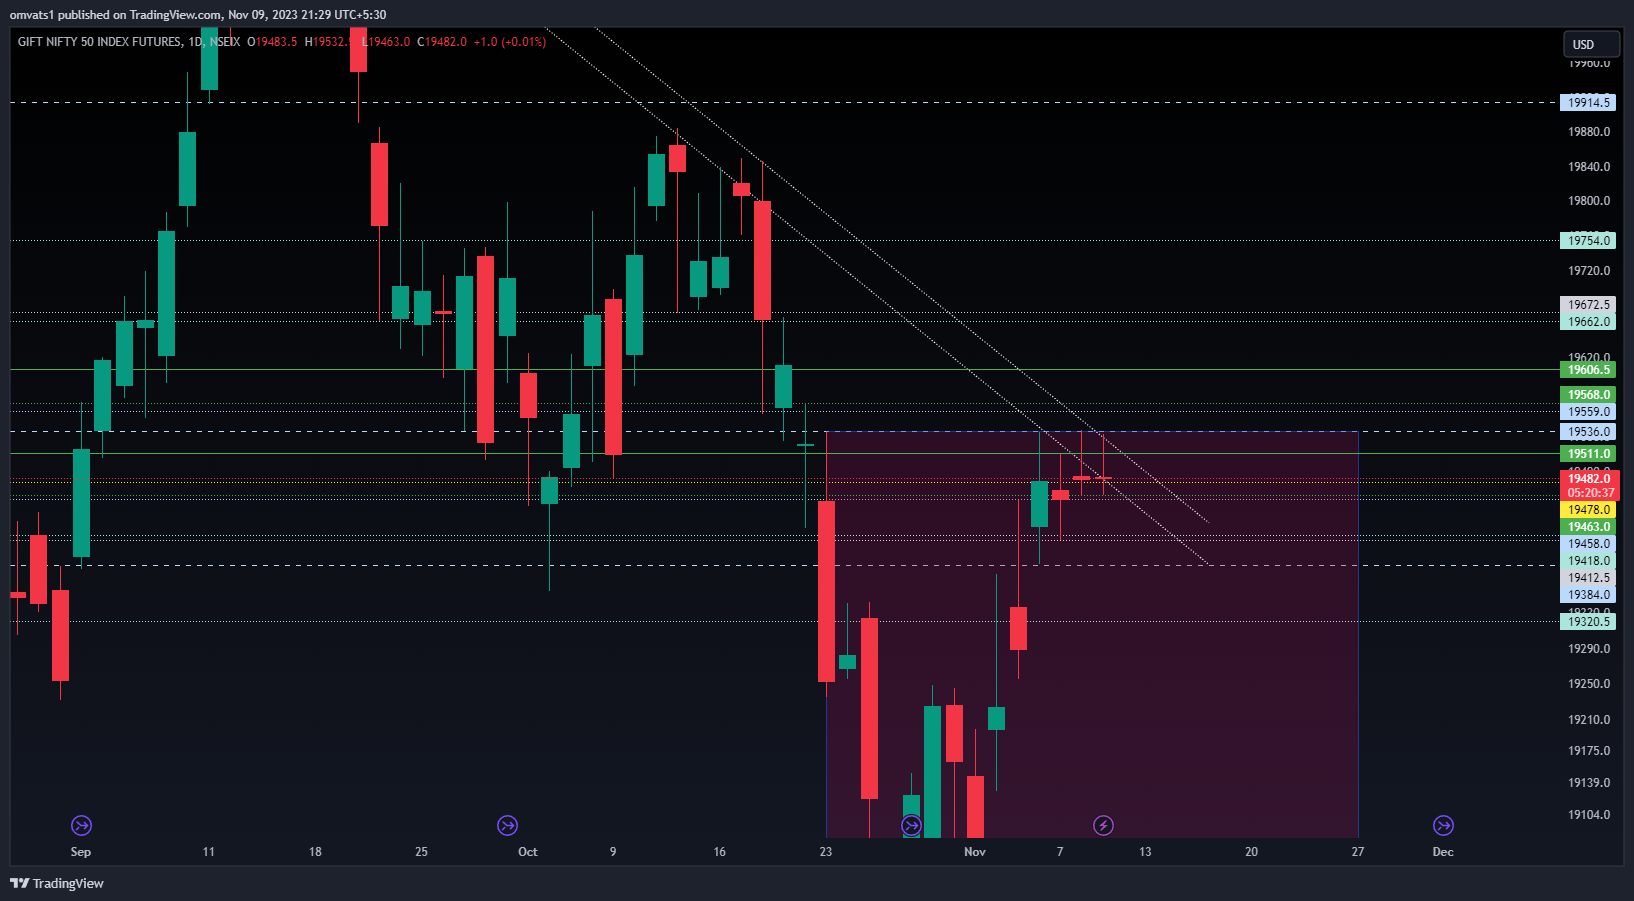Click the 7 date label on time axis

point(1060,852)
